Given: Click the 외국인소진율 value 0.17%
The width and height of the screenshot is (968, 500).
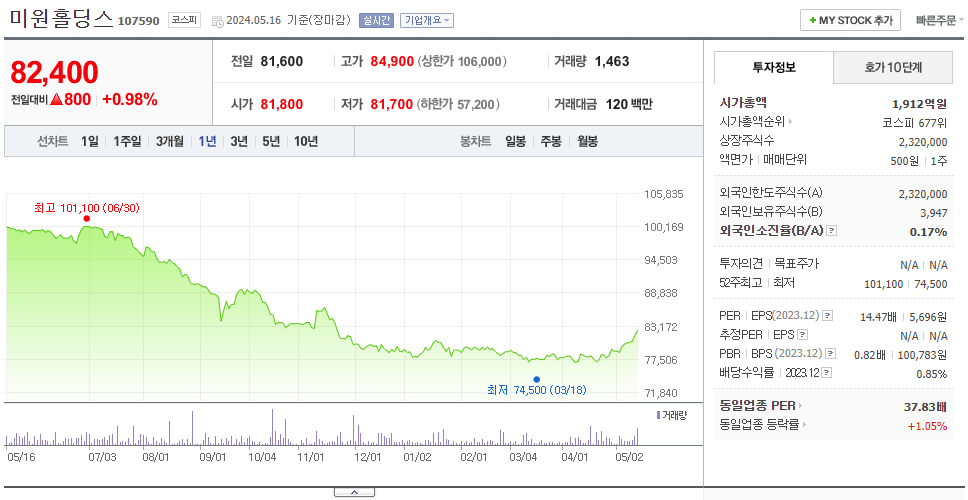Looking at the screenshot, I should 928,232.
